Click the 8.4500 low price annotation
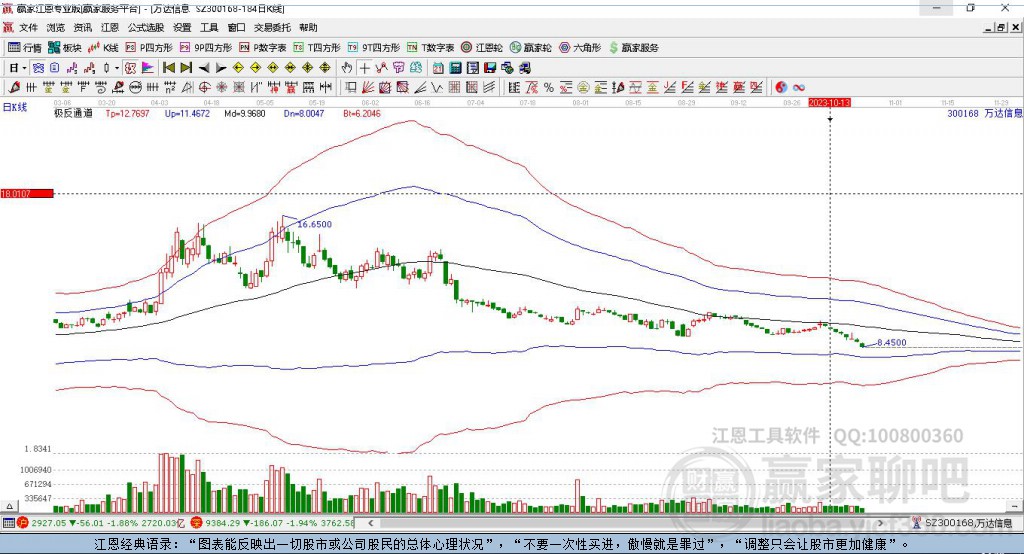This screenshot has height=554, width=1024. (x=891, y=342)
